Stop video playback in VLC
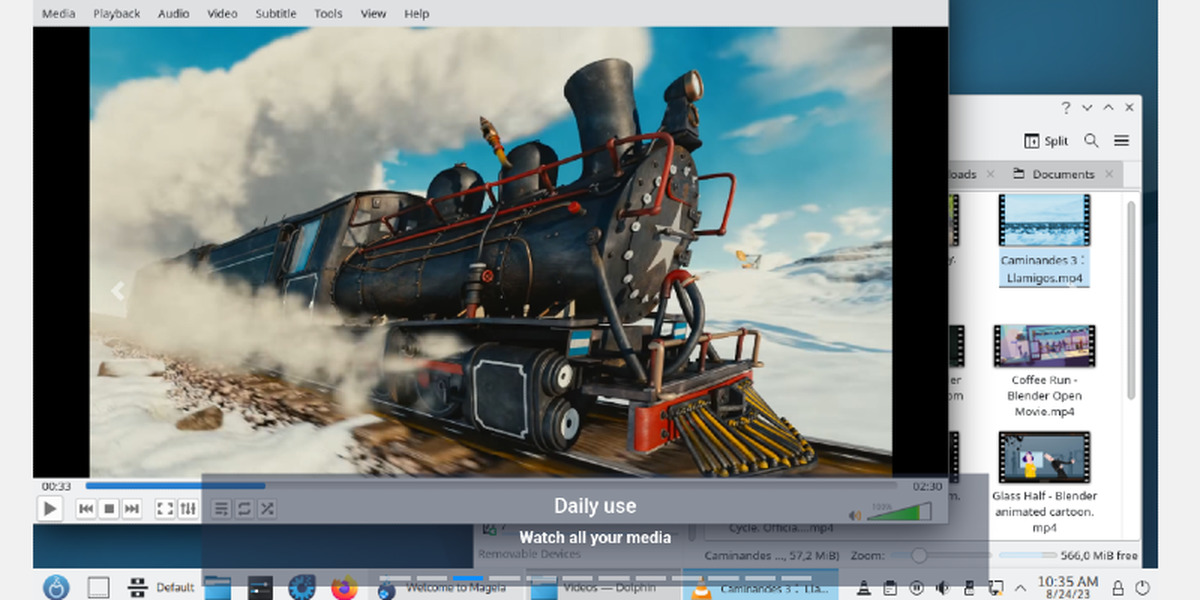The height and width of the screenshot is (600, 1200). (x=110, y=509)
